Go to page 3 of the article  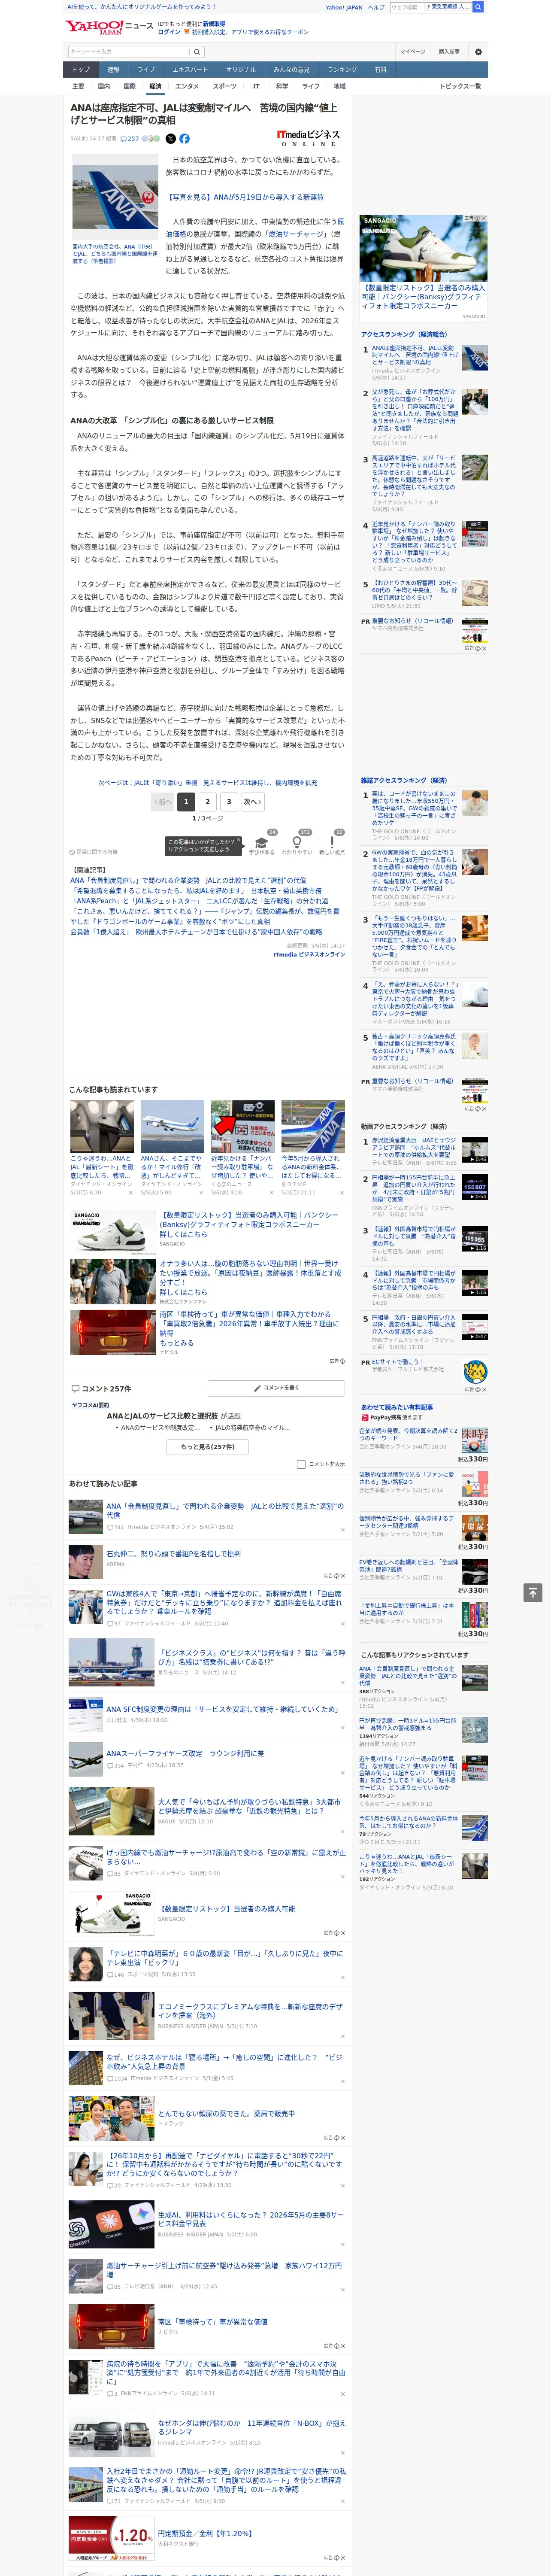point(229,802)
